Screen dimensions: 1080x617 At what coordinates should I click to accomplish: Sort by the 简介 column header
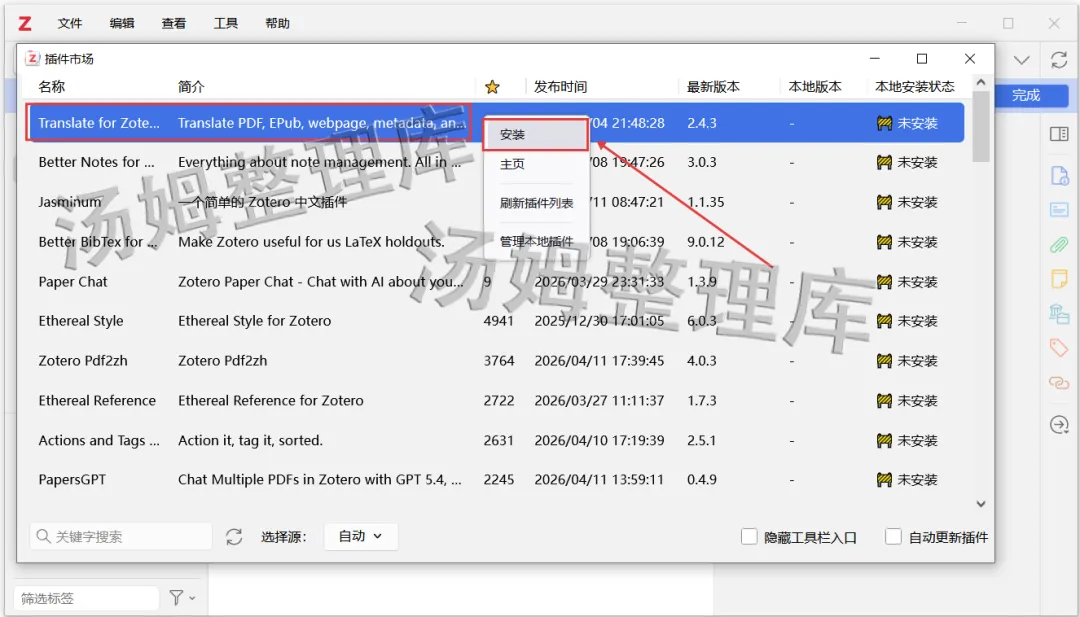(191, 87)
